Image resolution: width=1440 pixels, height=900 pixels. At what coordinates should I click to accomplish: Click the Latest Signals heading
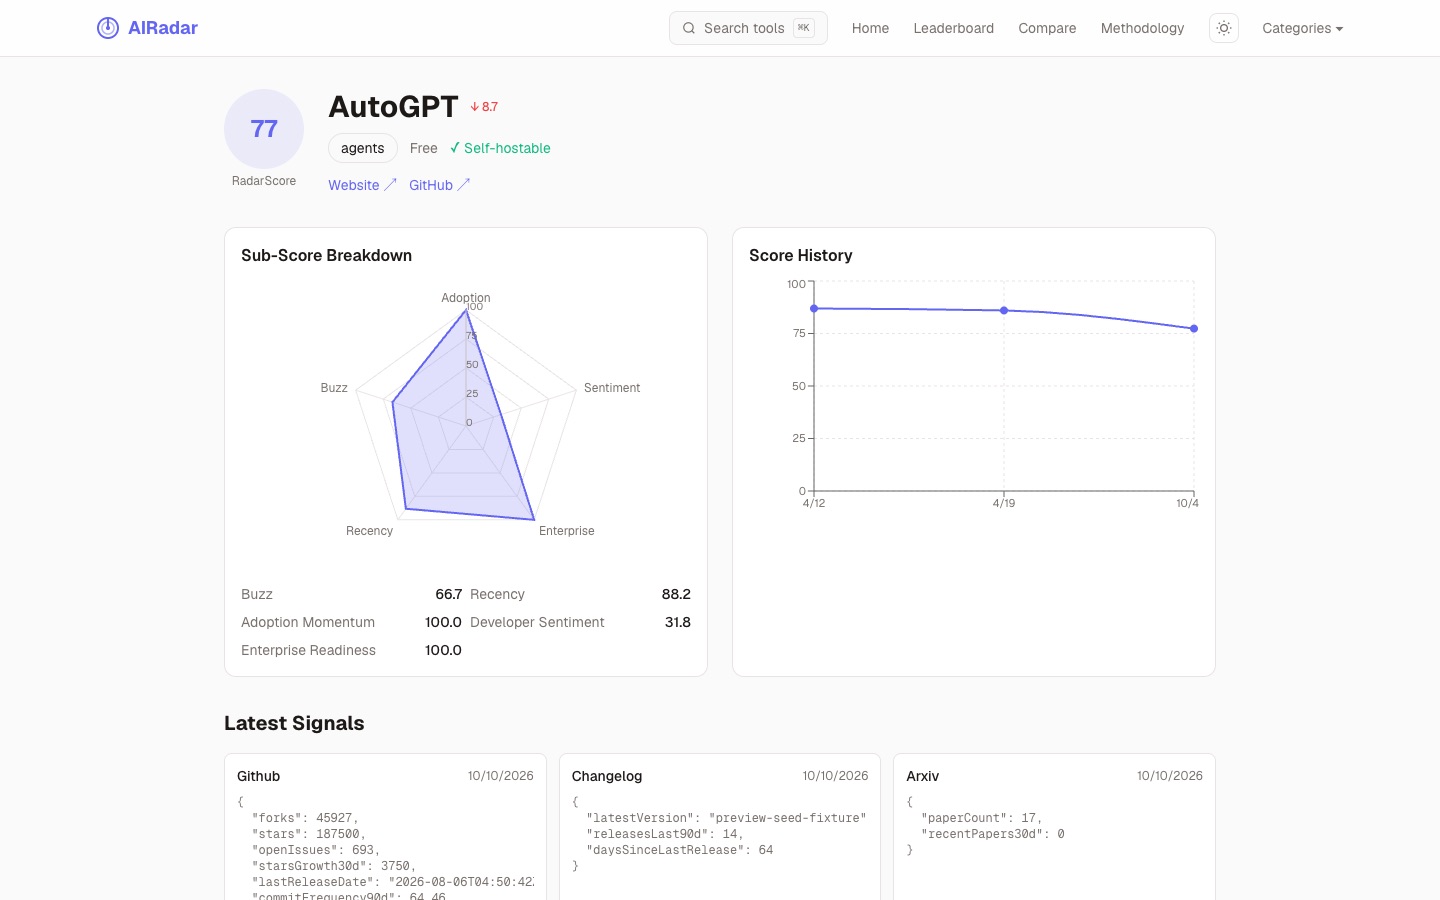[294, 723]
